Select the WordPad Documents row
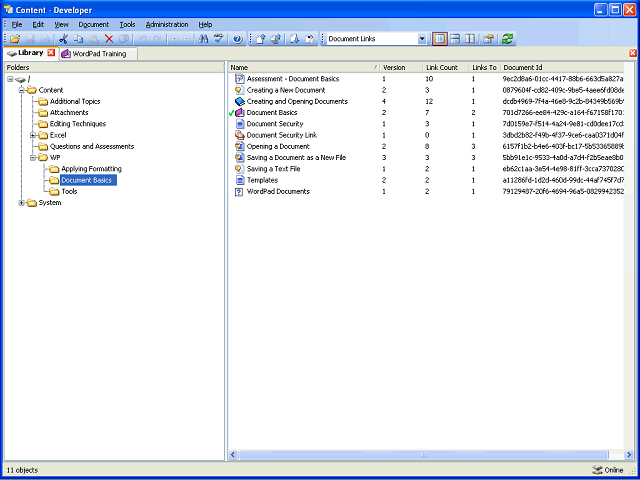 click(x=426, y=191)
